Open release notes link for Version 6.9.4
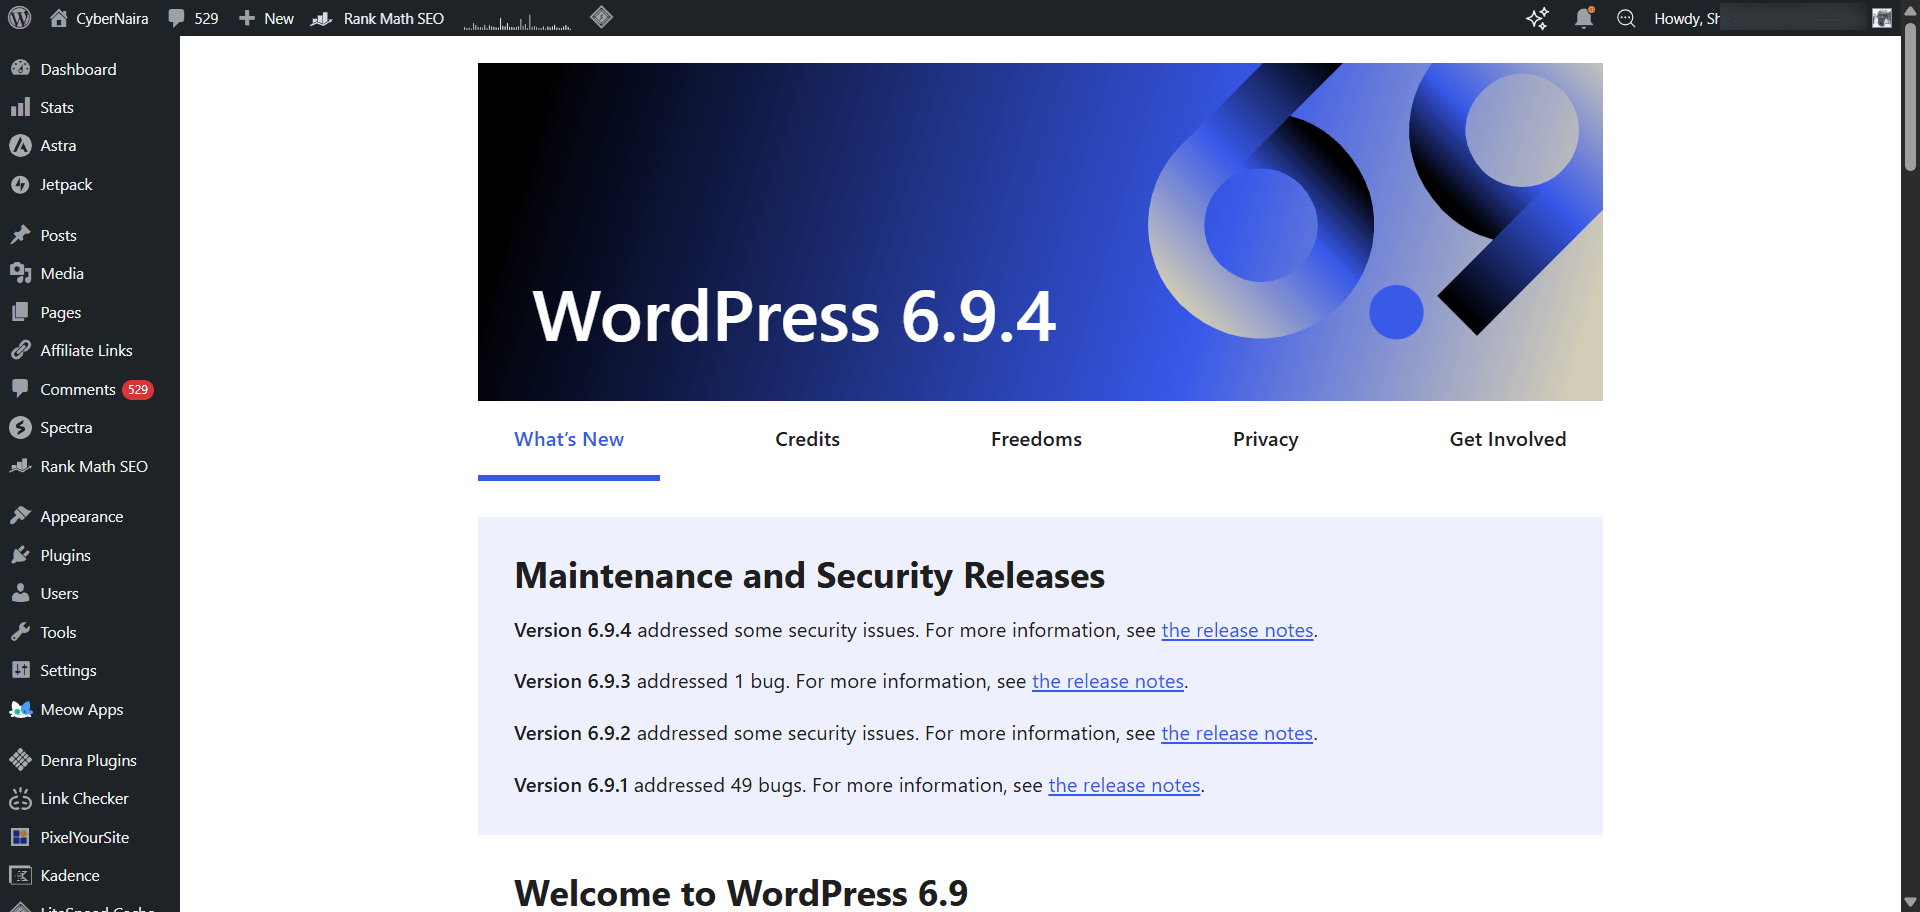The image size is (1920, 912). point(1237,630)
